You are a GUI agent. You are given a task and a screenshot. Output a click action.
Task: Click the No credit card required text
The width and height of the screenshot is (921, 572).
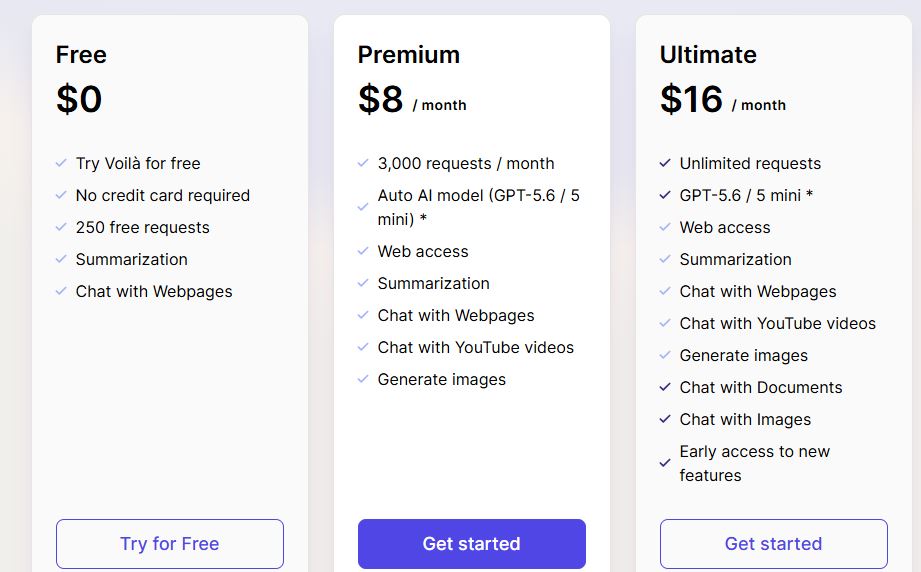coord(163,195)
